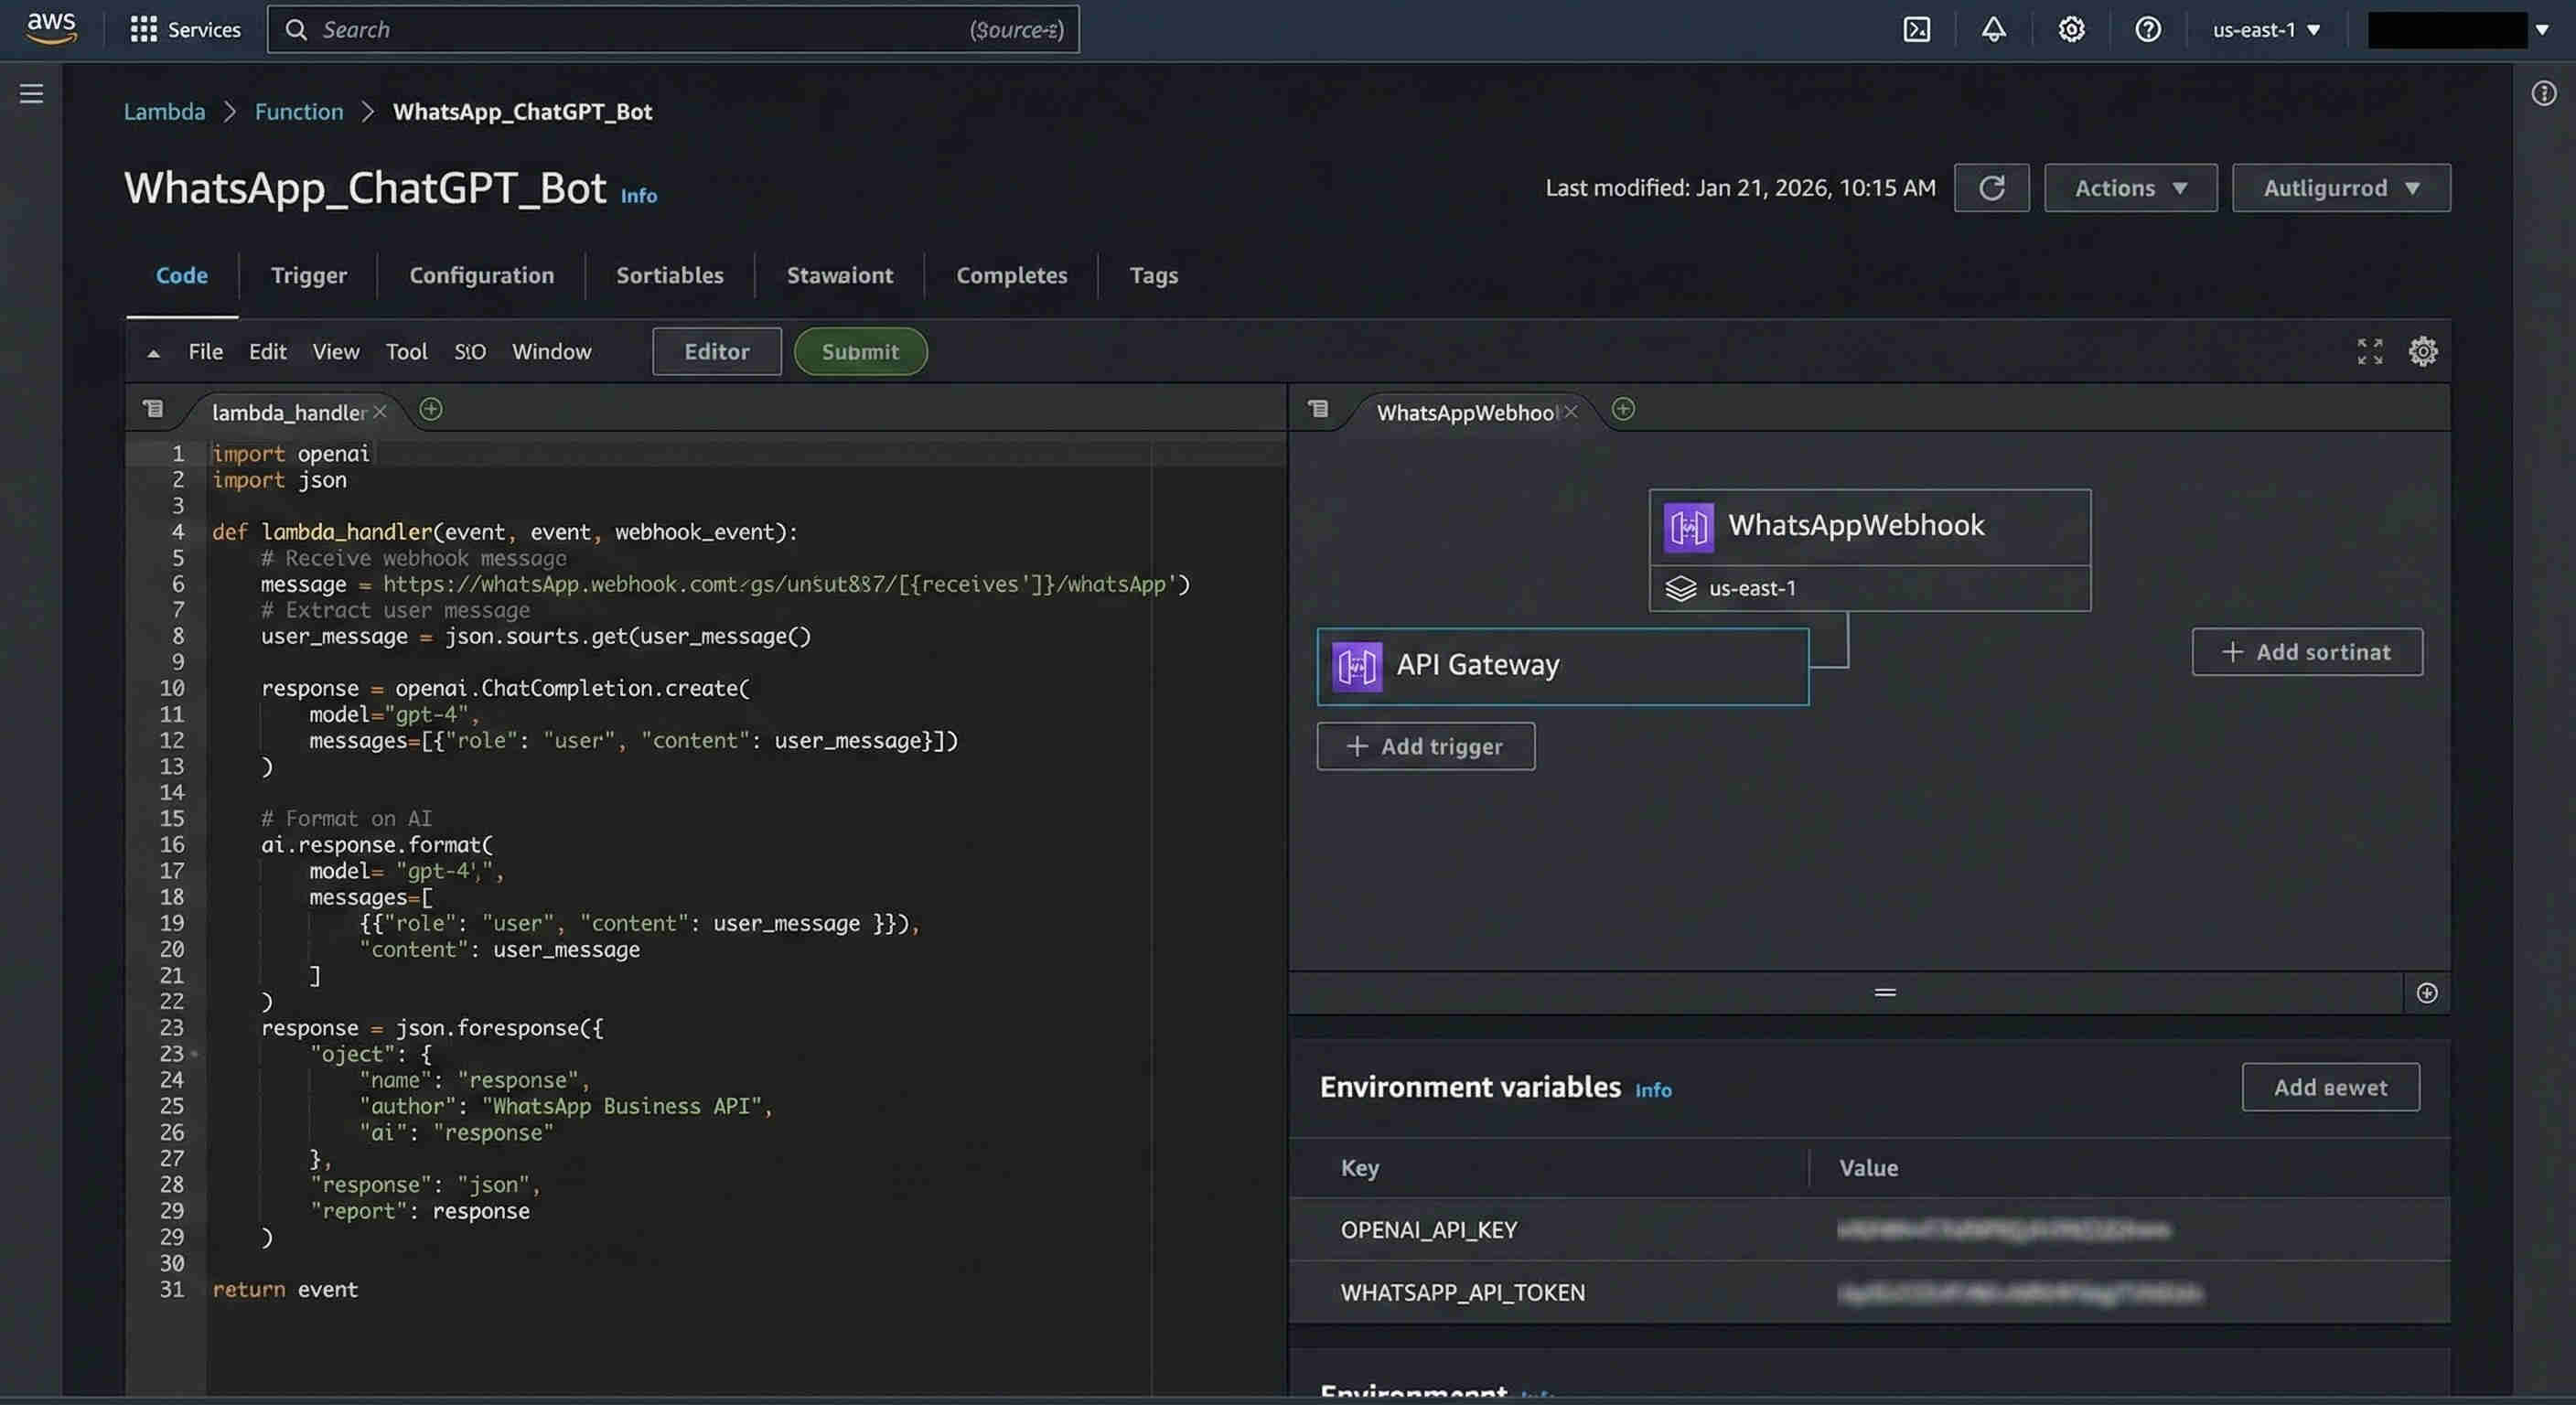Switch to the Completes tab
Viewport: 2576px width, 1405px height.
[1011, 275]
